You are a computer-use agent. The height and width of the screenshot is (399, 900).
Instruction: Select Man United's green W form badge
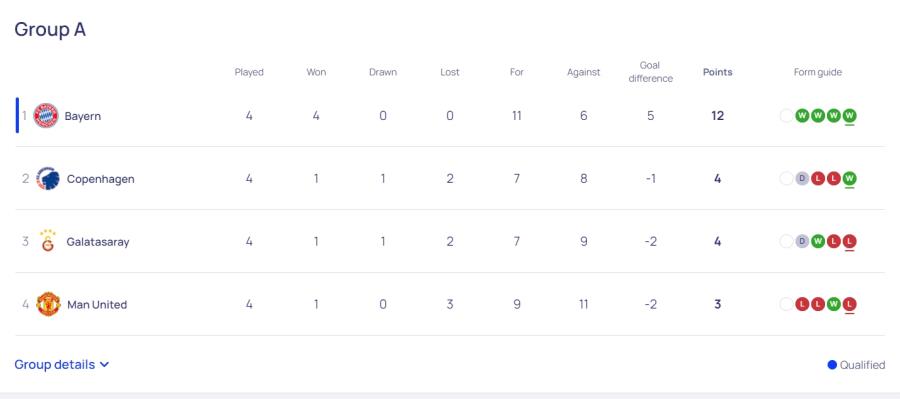[833, 304]
